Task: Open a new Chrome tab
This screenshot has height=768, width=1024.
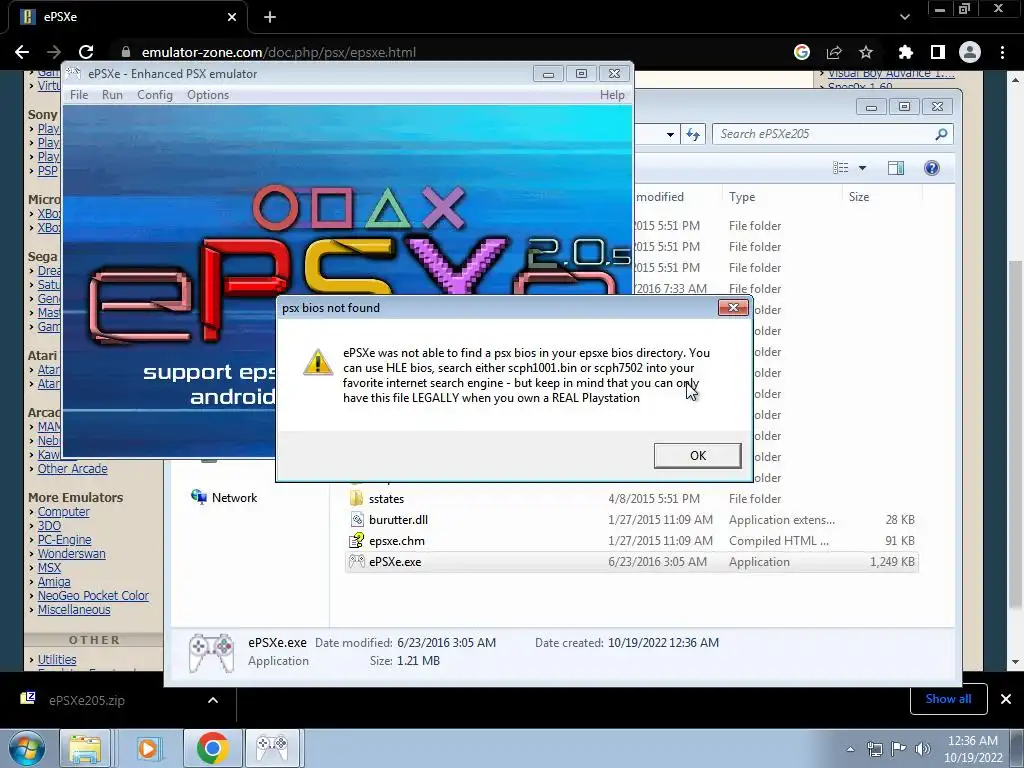Action: 270,17
